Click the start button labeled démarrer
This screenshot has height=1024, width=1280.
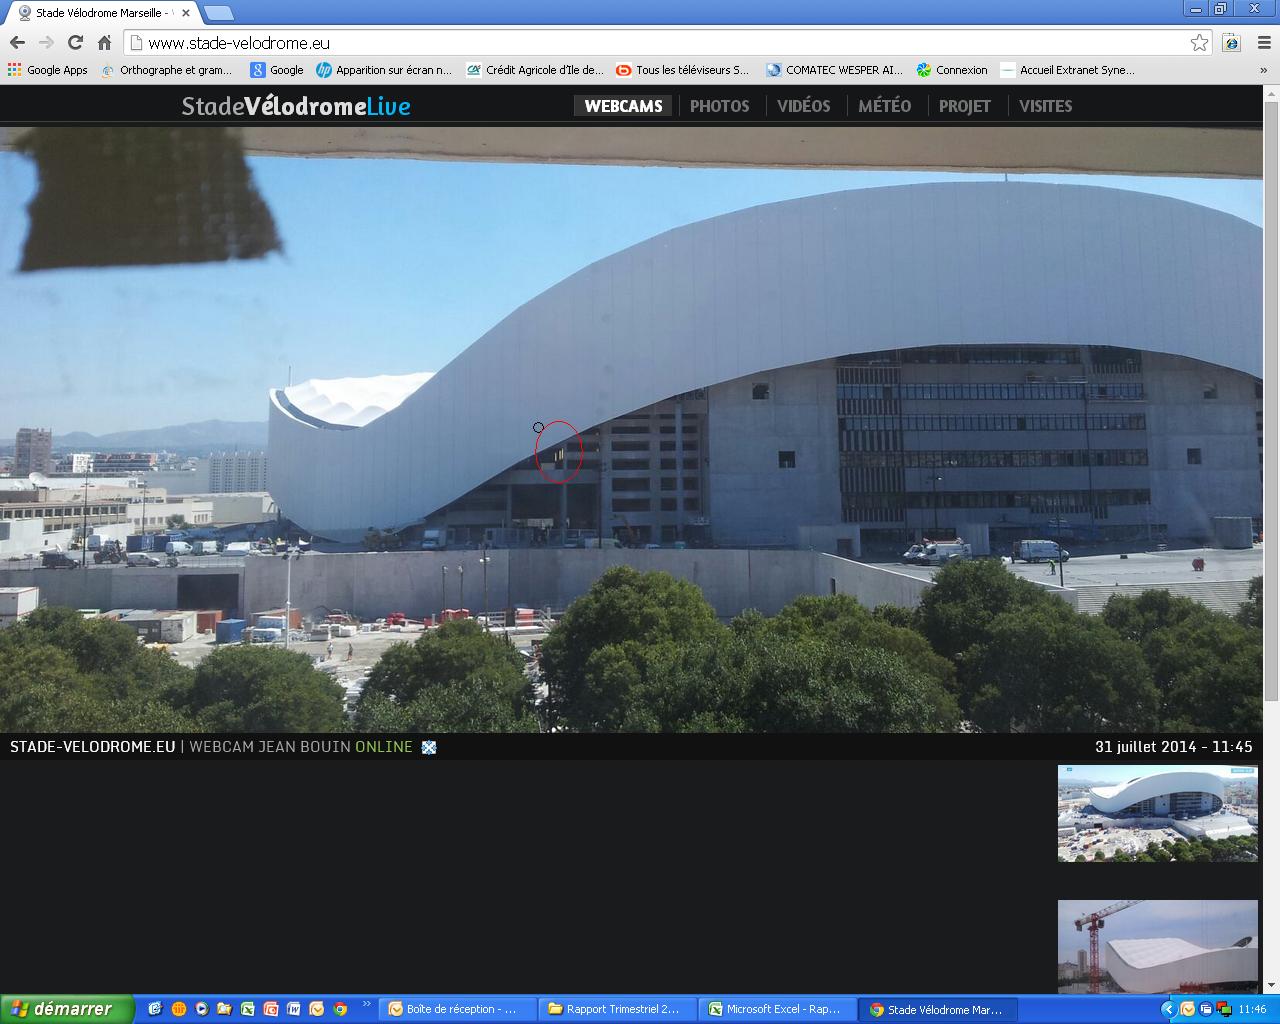66,1009
